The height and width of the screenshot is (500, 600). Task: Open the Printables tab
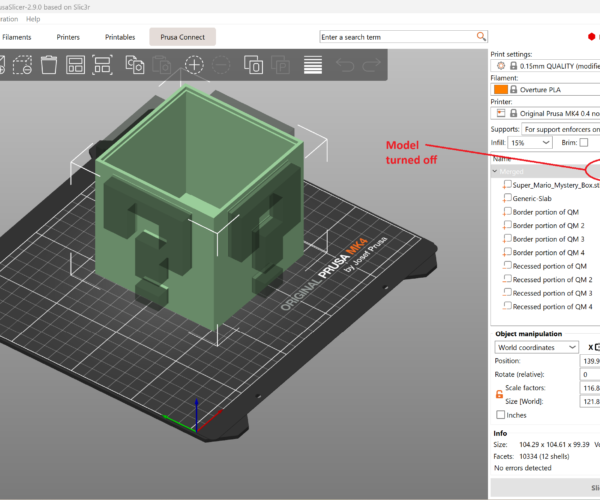[x=120, y=37]
